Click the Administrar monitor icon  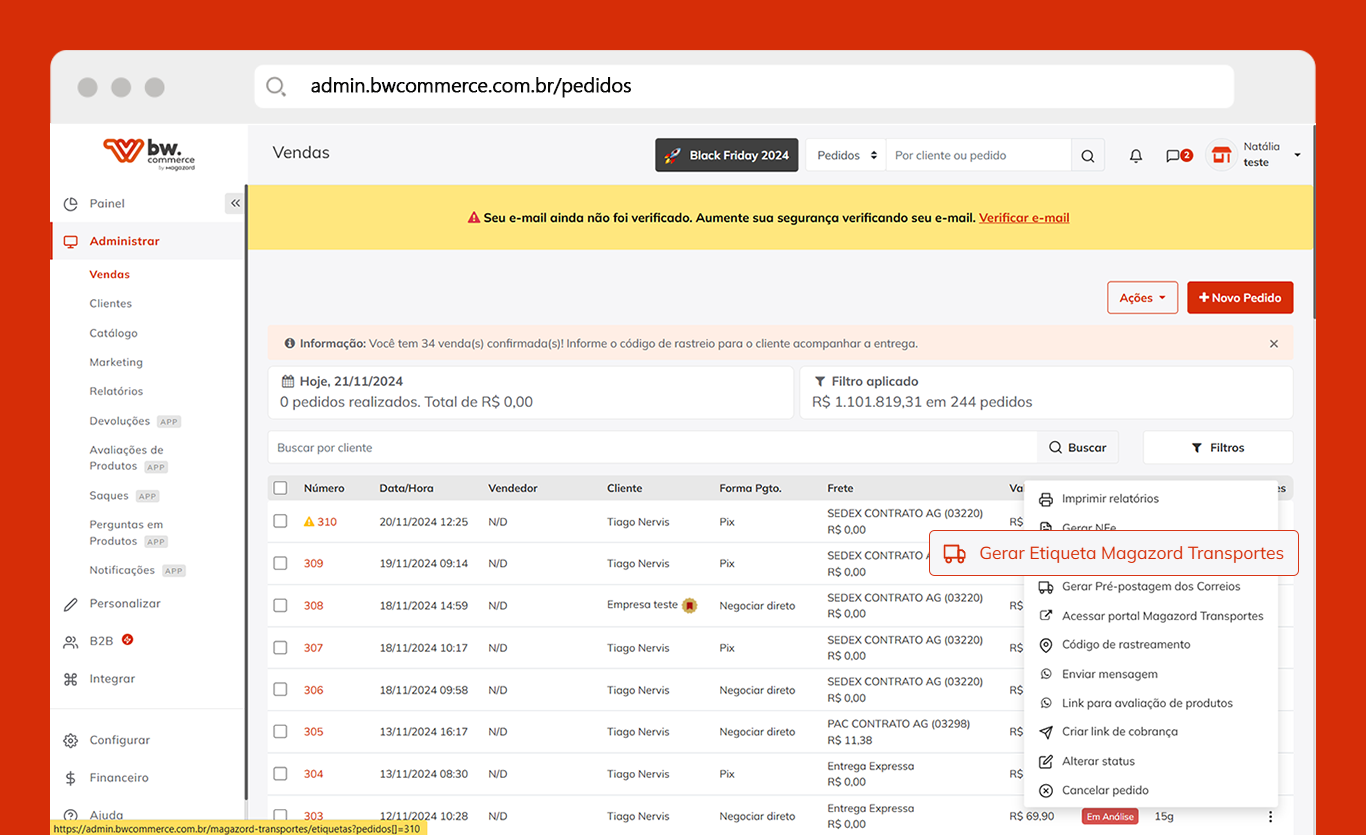tap(70, 241)
